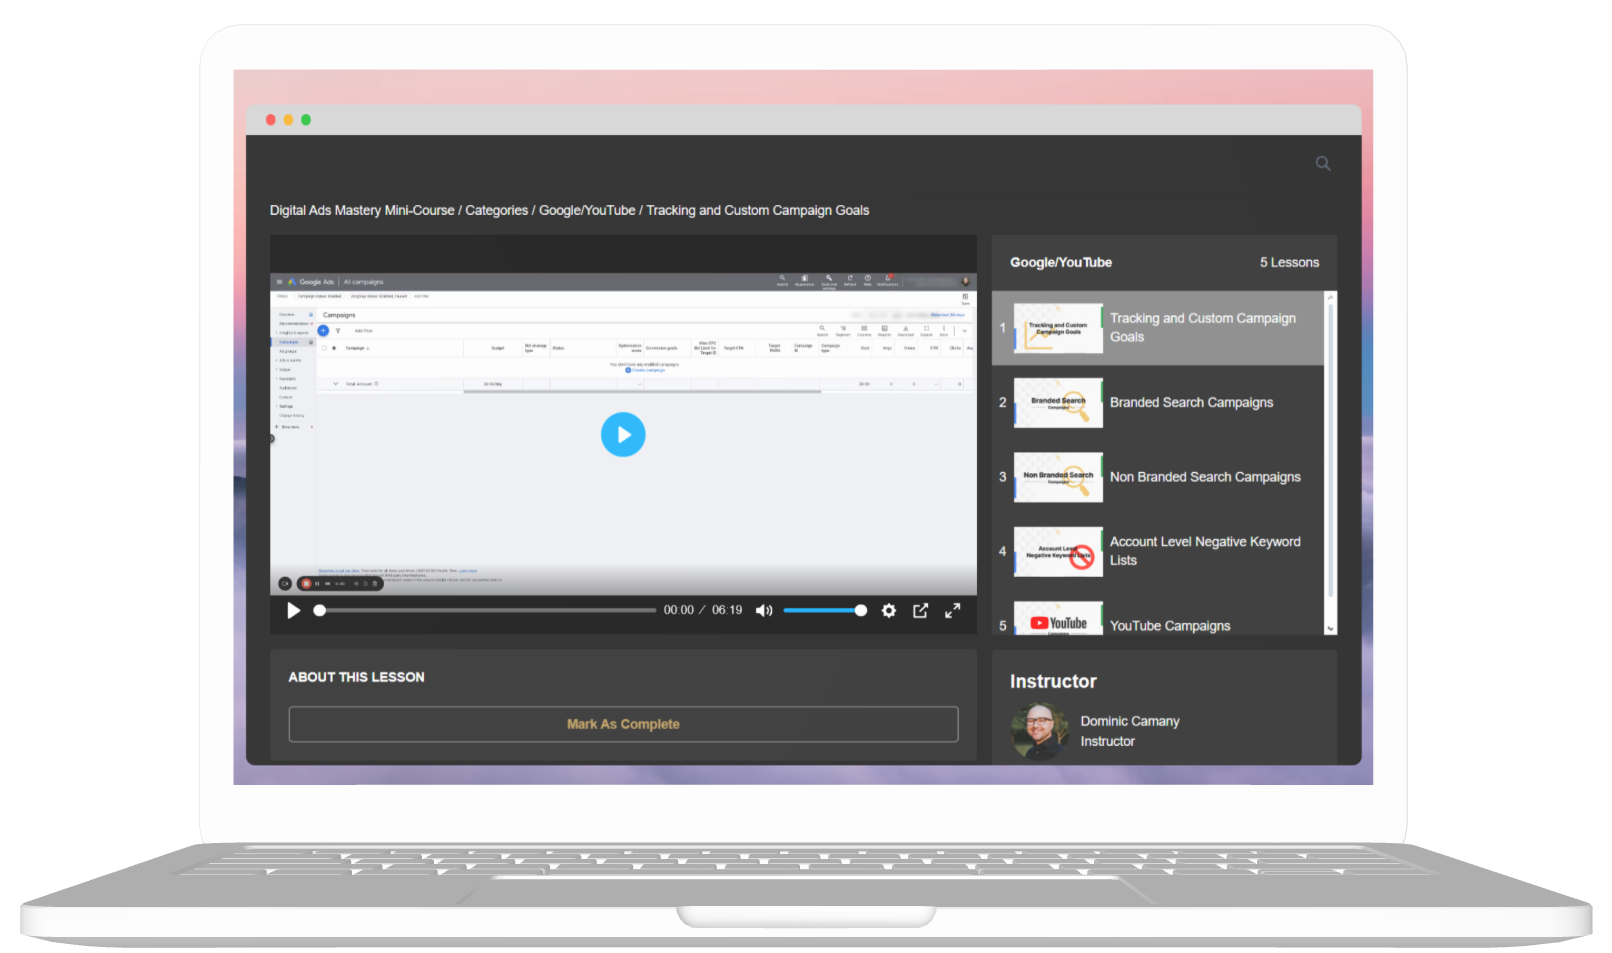Mute the video with the speaker icon
This screenshot has height=953, width=1612.
pos(764,610)
